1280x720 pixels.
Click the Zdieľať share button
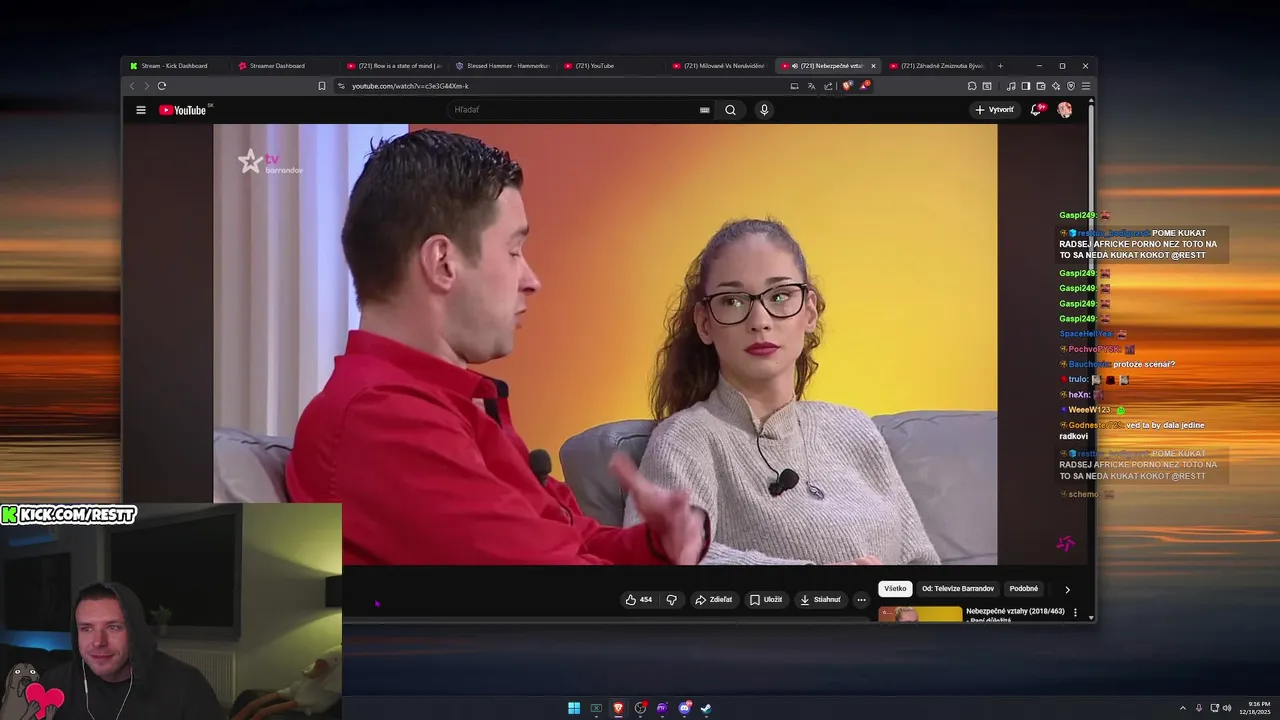pos(714,600)
